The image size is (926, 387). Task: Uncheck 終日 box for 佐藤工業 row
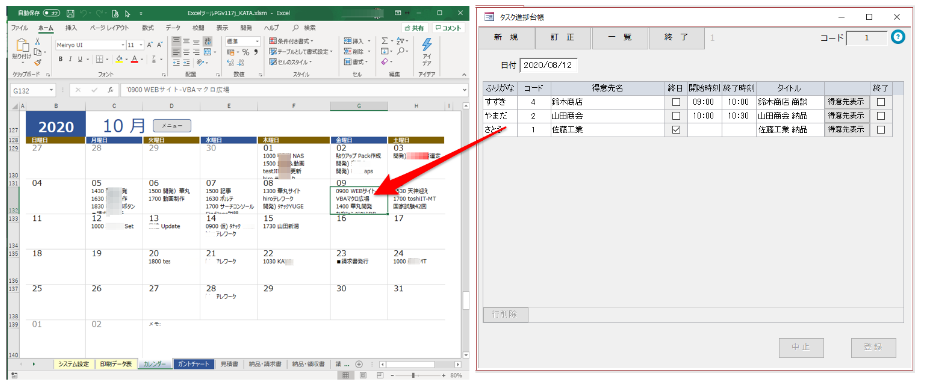(x=676, y=130)
